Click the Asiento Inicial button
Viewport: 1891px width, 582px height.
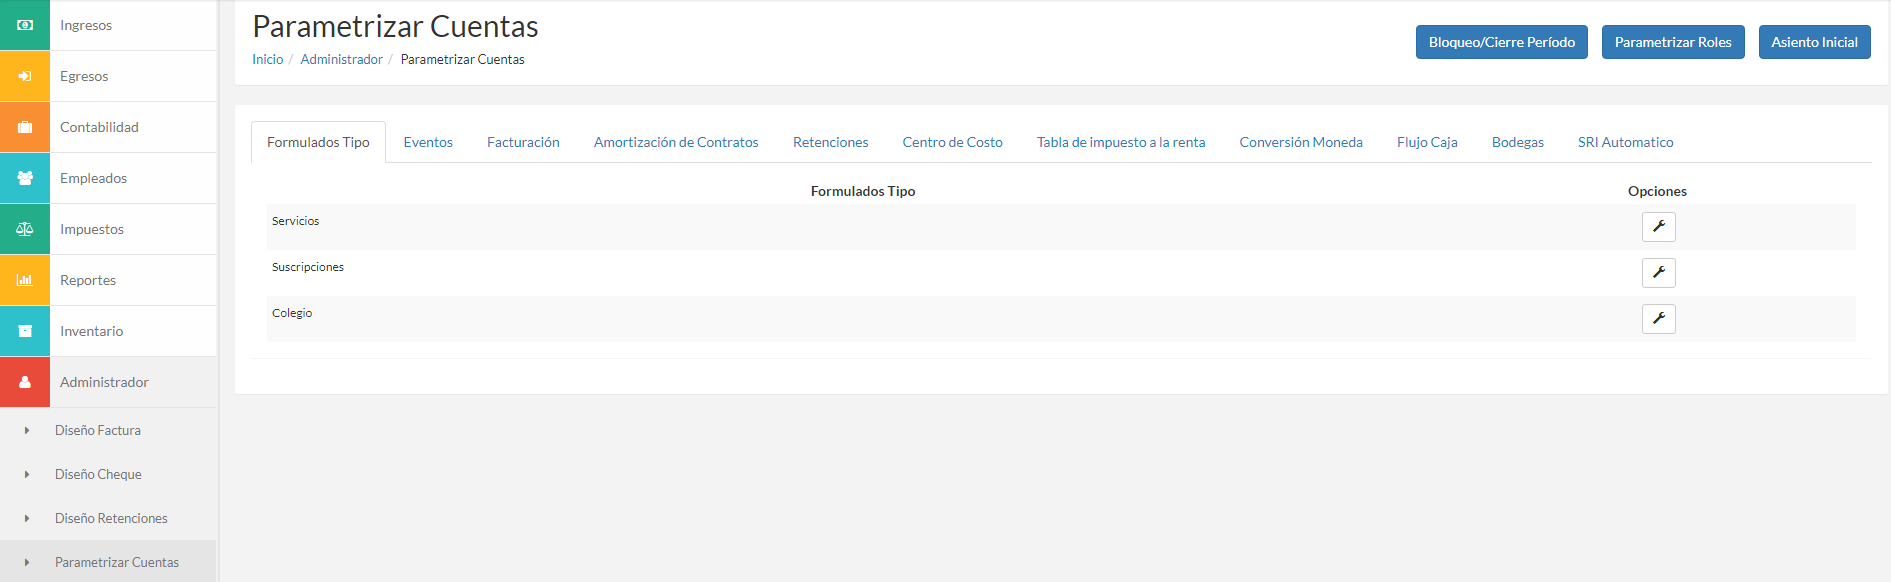[x=1814, y=42]
